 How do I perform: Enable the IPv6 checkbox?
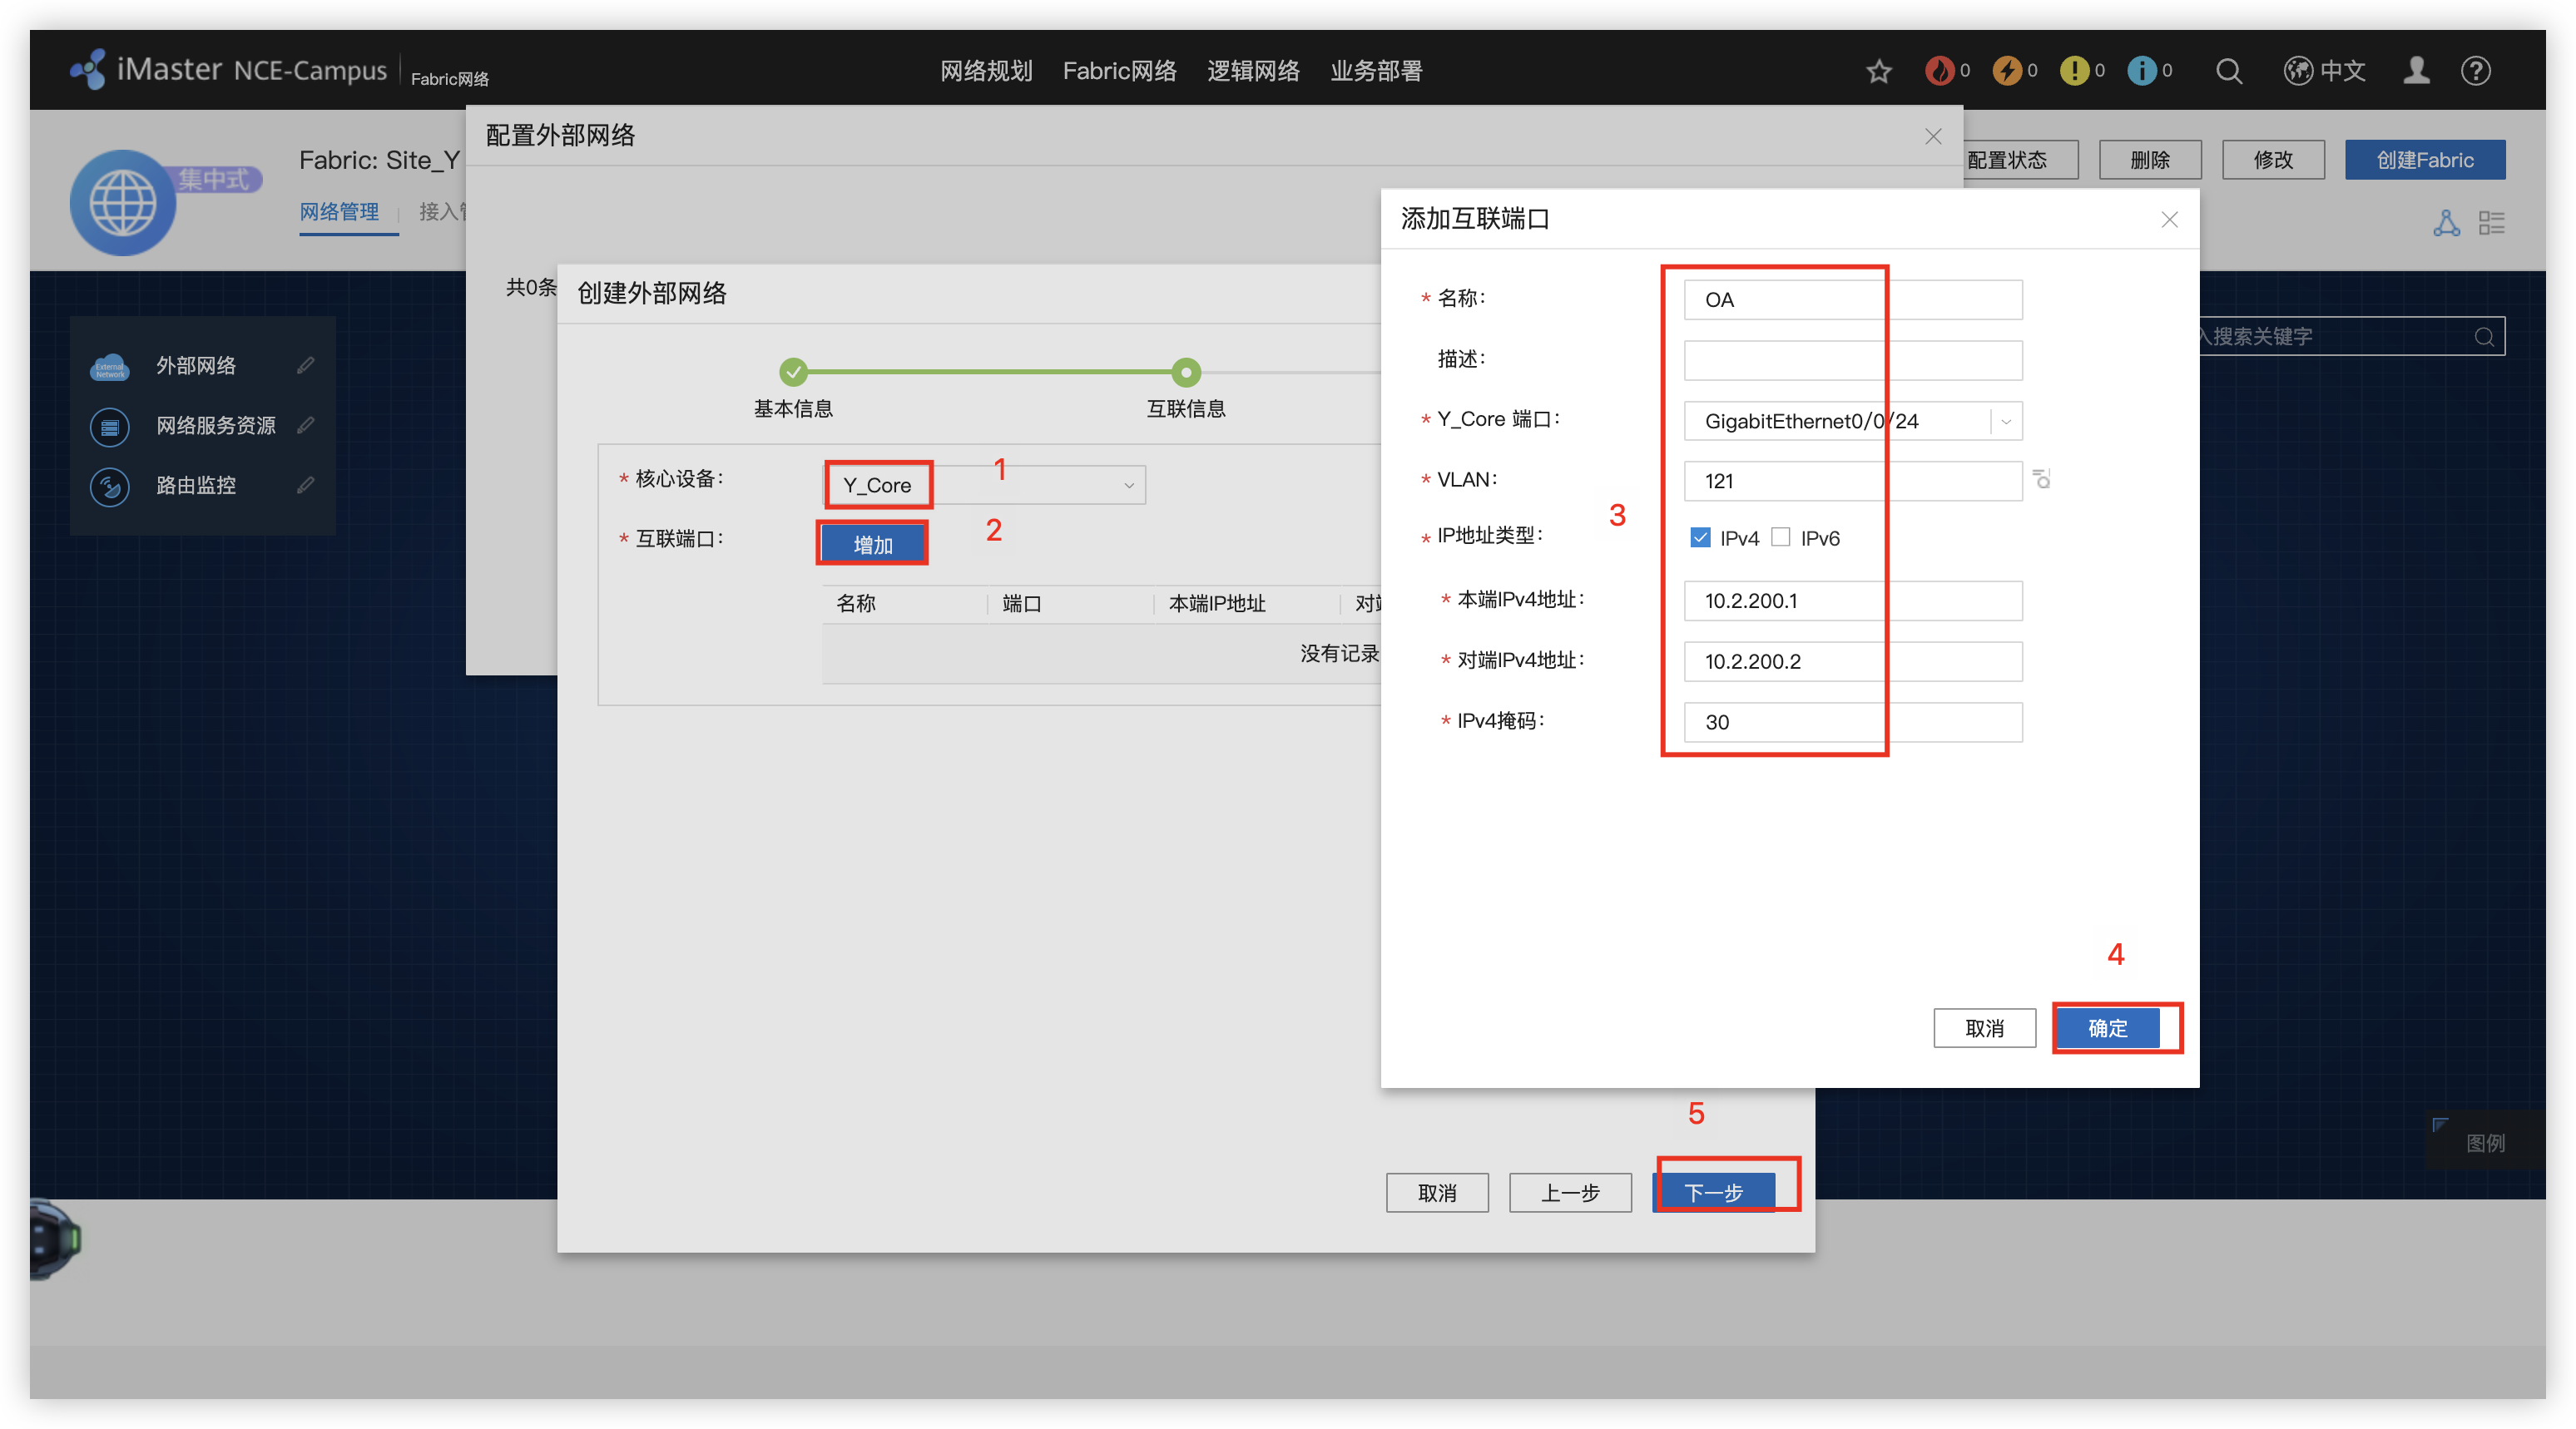[x=1780, y=538]
